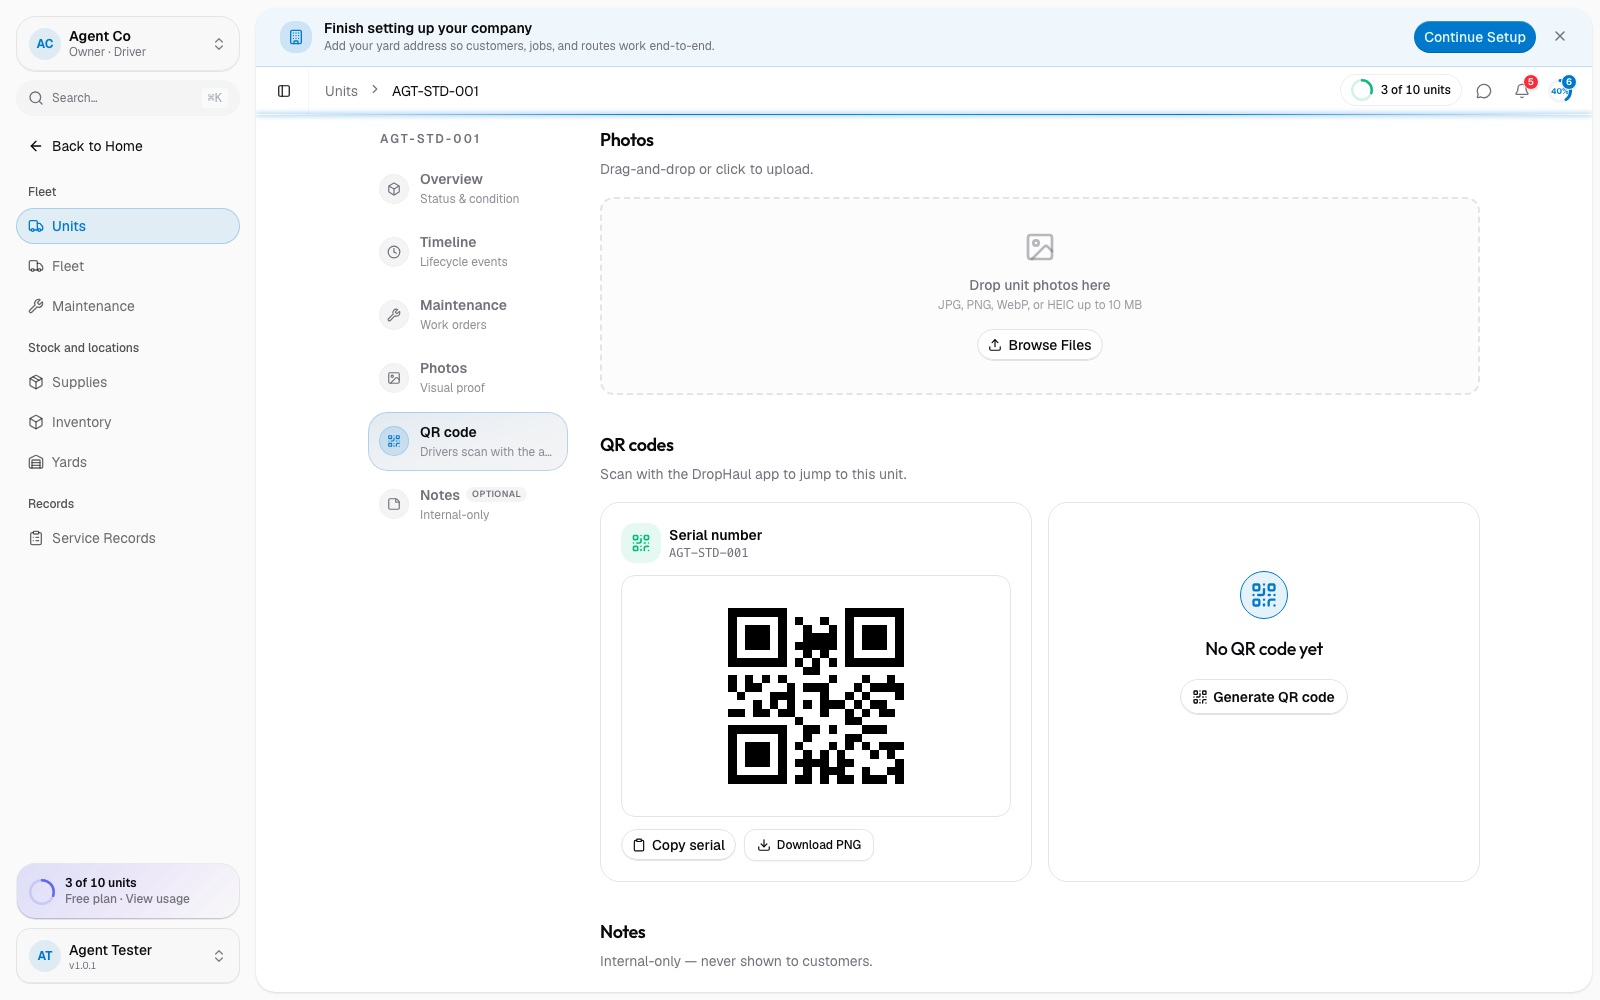The height and width of the screenshot is (1000, 1600).
Task: Select the Timeline Lifecycle events section
Action: pyautogui.click(x=468, y=252)
